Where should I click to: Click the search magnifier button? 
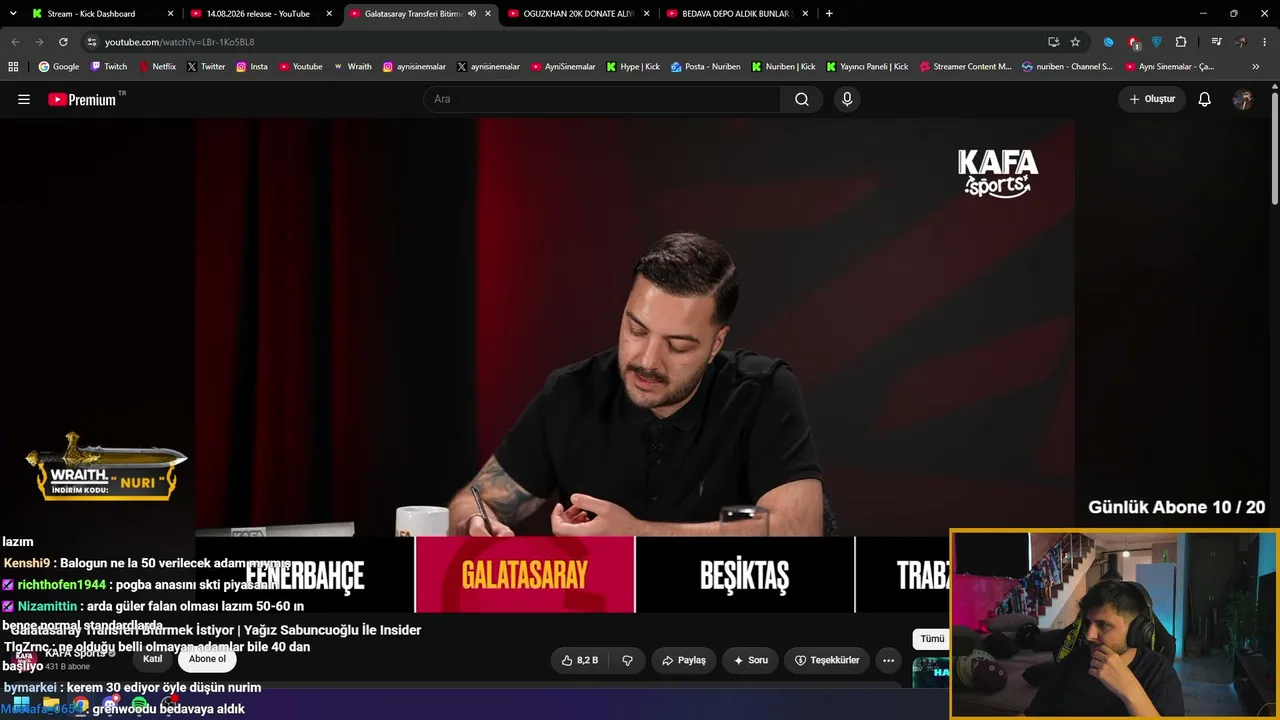tap(802, 99)
